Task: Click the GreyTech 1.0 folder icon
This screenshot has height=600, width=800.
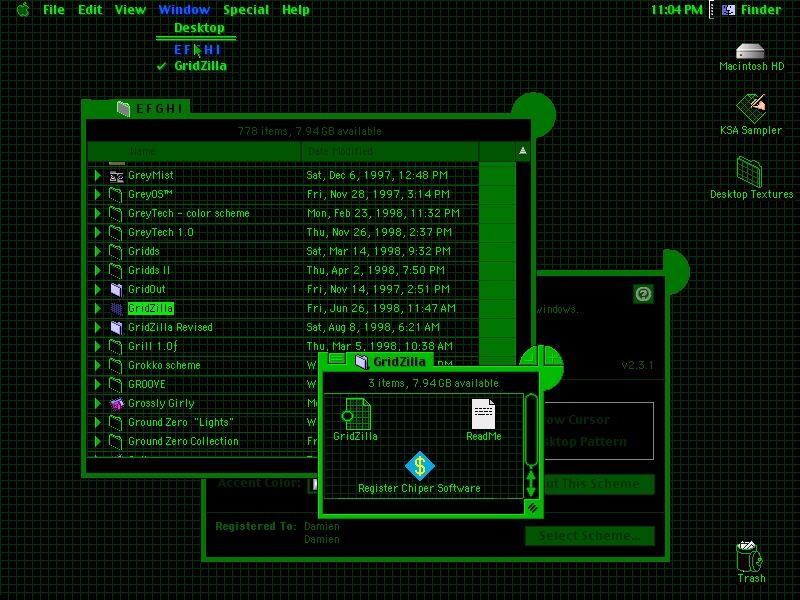Action: coord(116,233)
